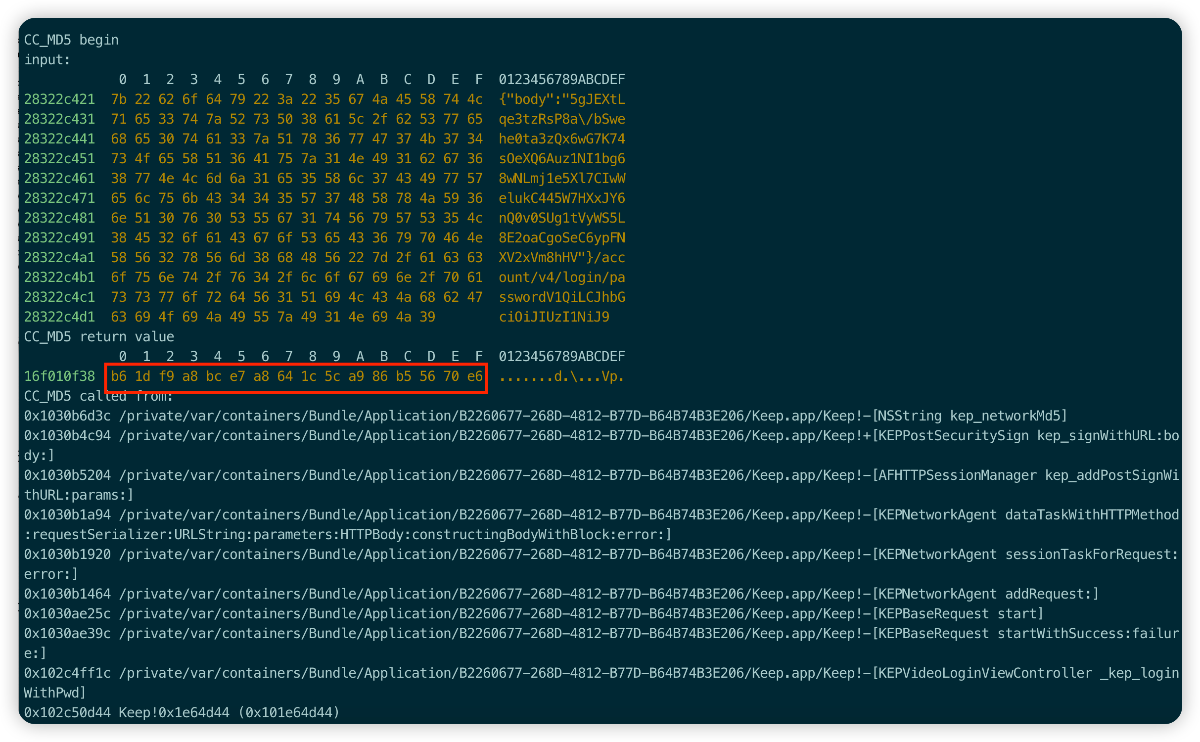Viewport: 1200px width, 742px height.
Task: Click hex bytes '63 69 4f 69' in row 28322c4d1
Action: [x=154, y=317]
